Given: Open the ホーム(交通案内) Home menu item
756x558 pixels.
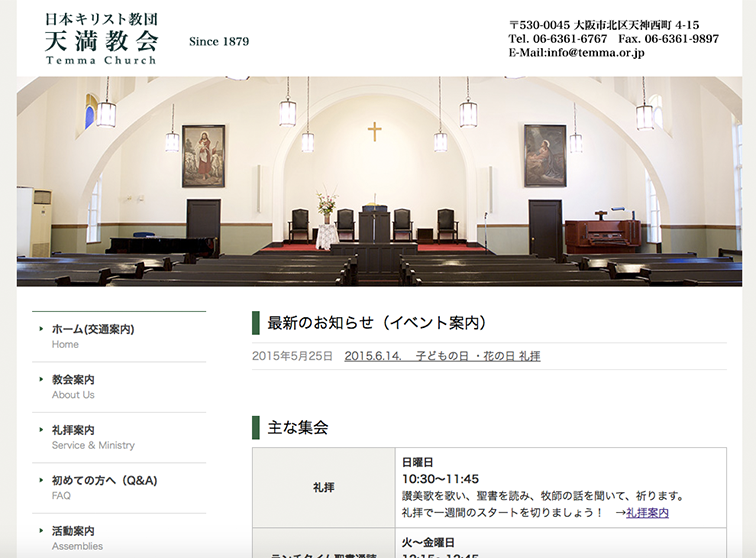Looking at the screenshot, I should tap(92, 329).
